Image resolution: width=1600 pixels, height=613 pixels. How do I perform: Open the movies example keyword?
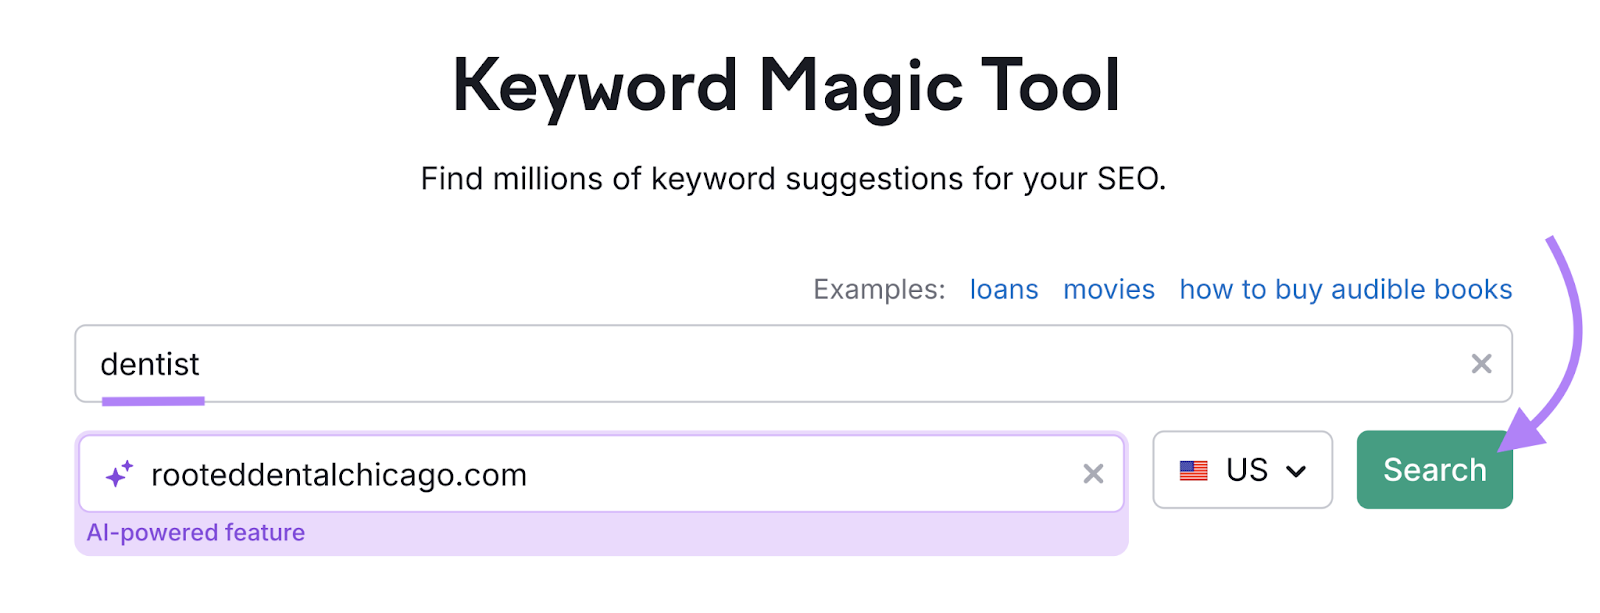pyautogui.click(x=1109, y=289)
